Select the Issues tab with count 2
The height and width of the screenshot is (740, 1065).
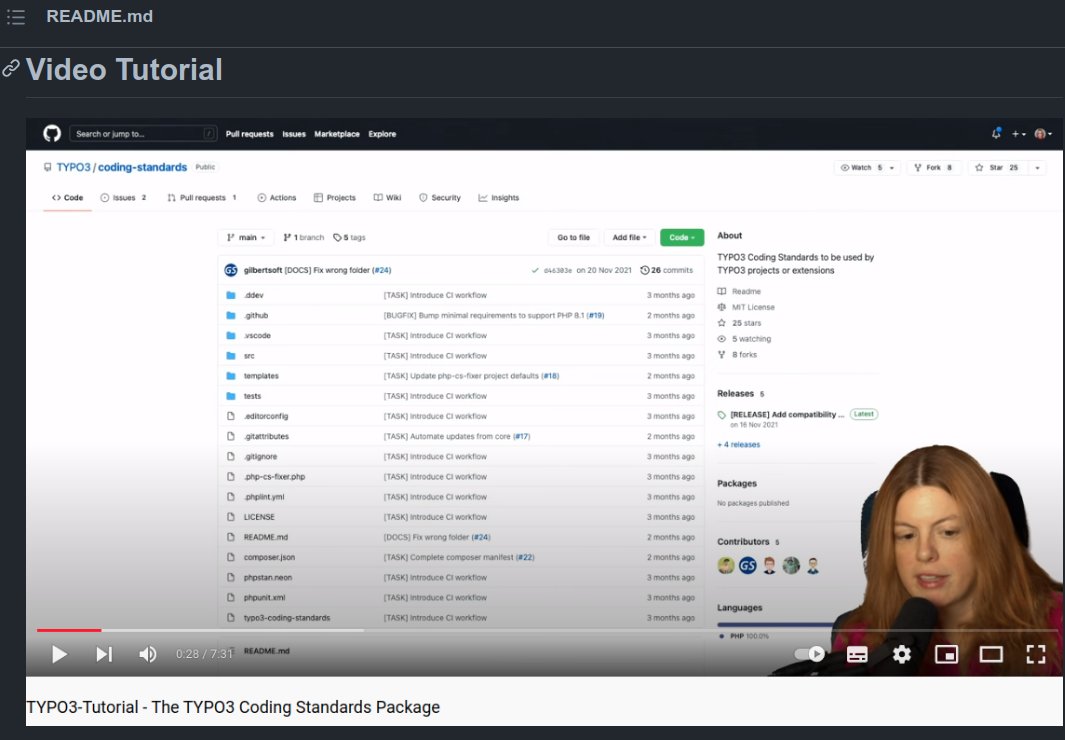click(x=124, y=198)
